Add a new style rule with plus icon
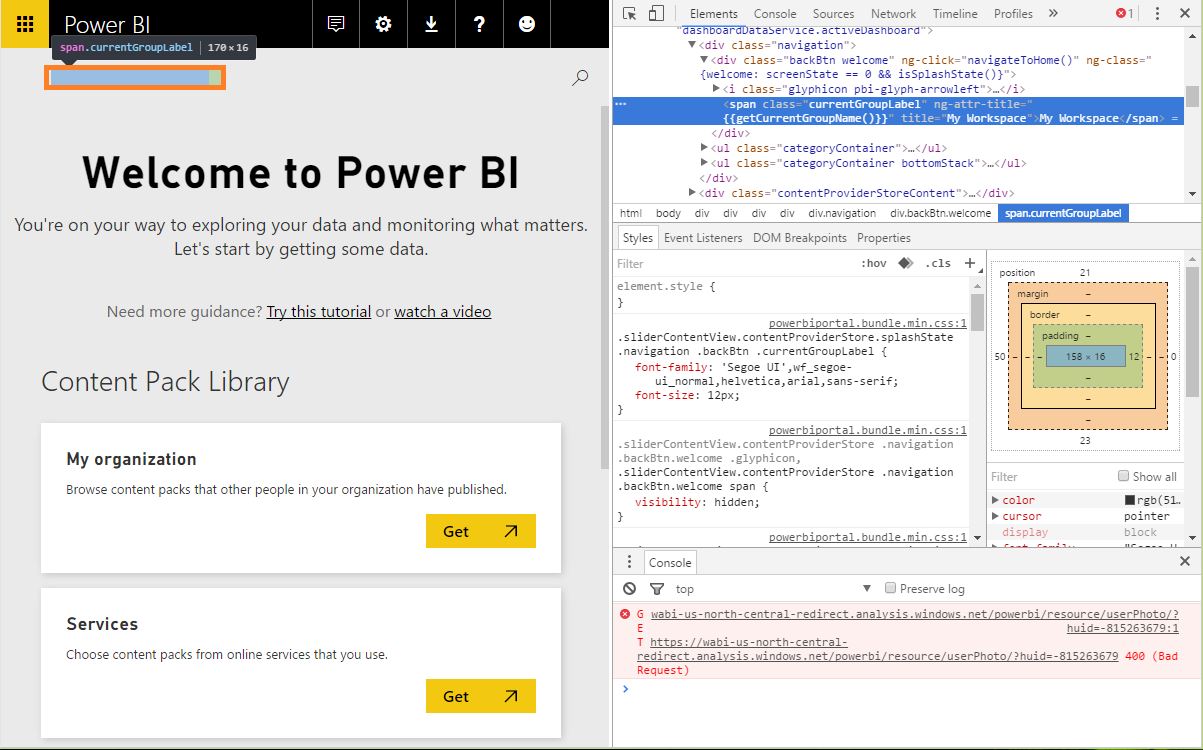1203x750 pixels. point(969,264)
